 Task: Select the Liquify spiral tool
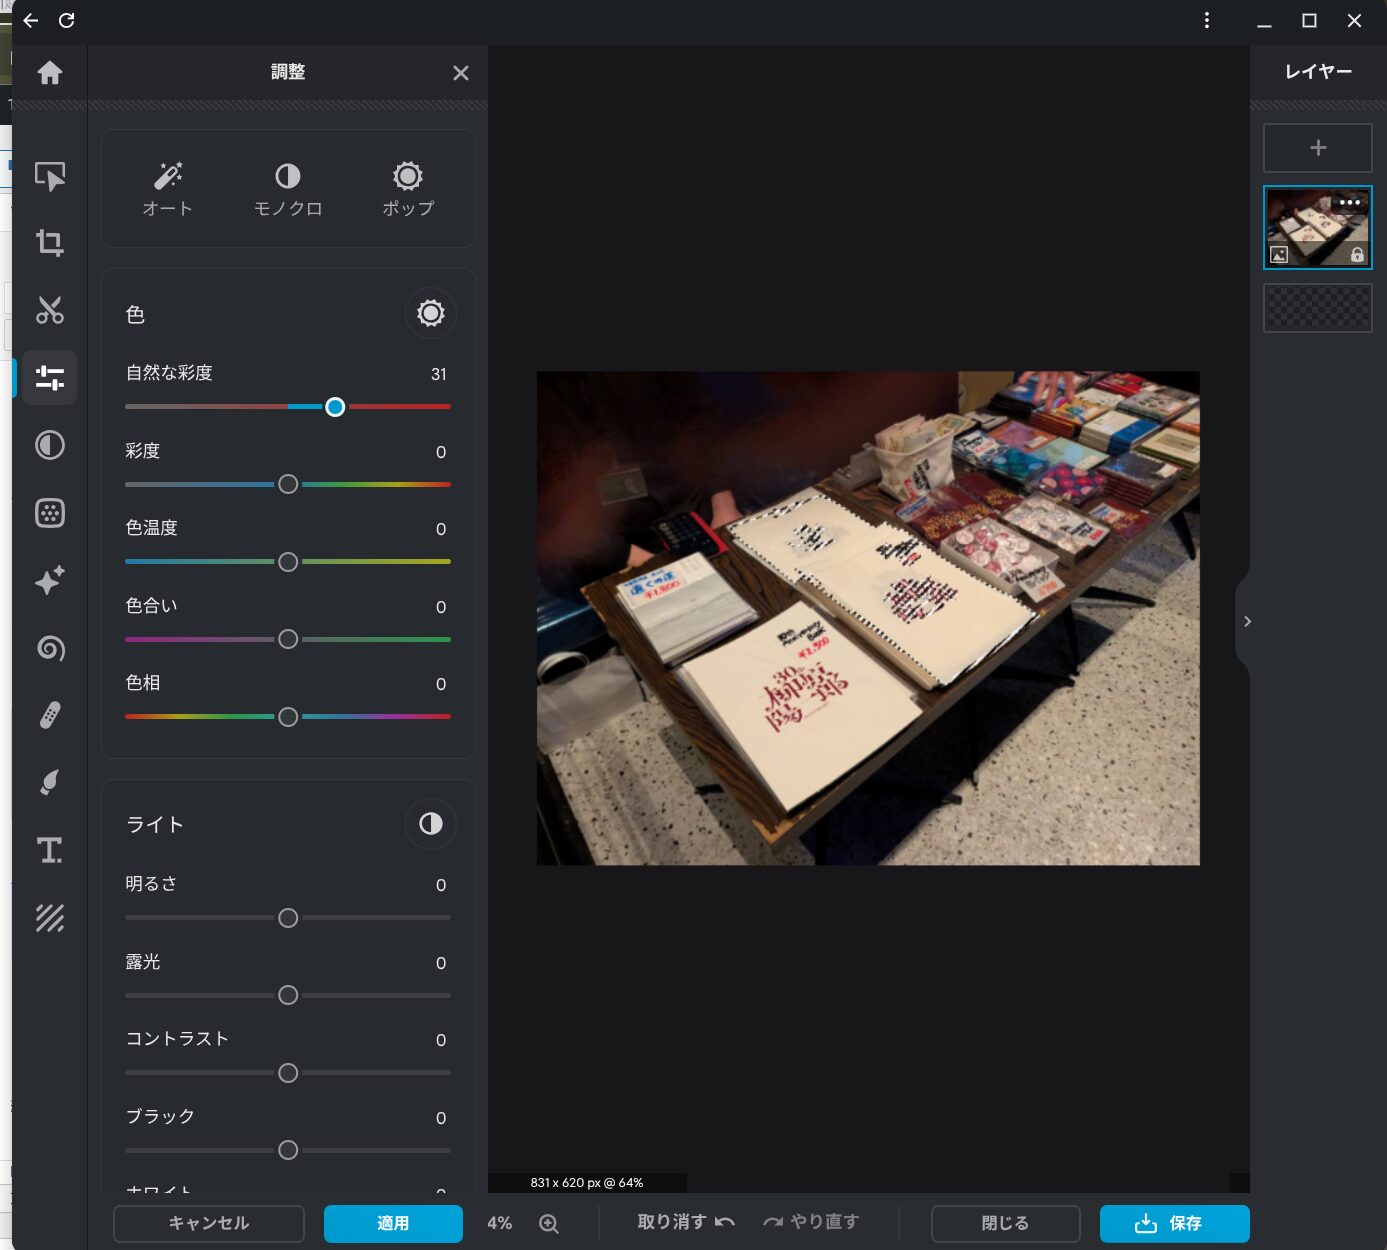click(x=49, y=648)
